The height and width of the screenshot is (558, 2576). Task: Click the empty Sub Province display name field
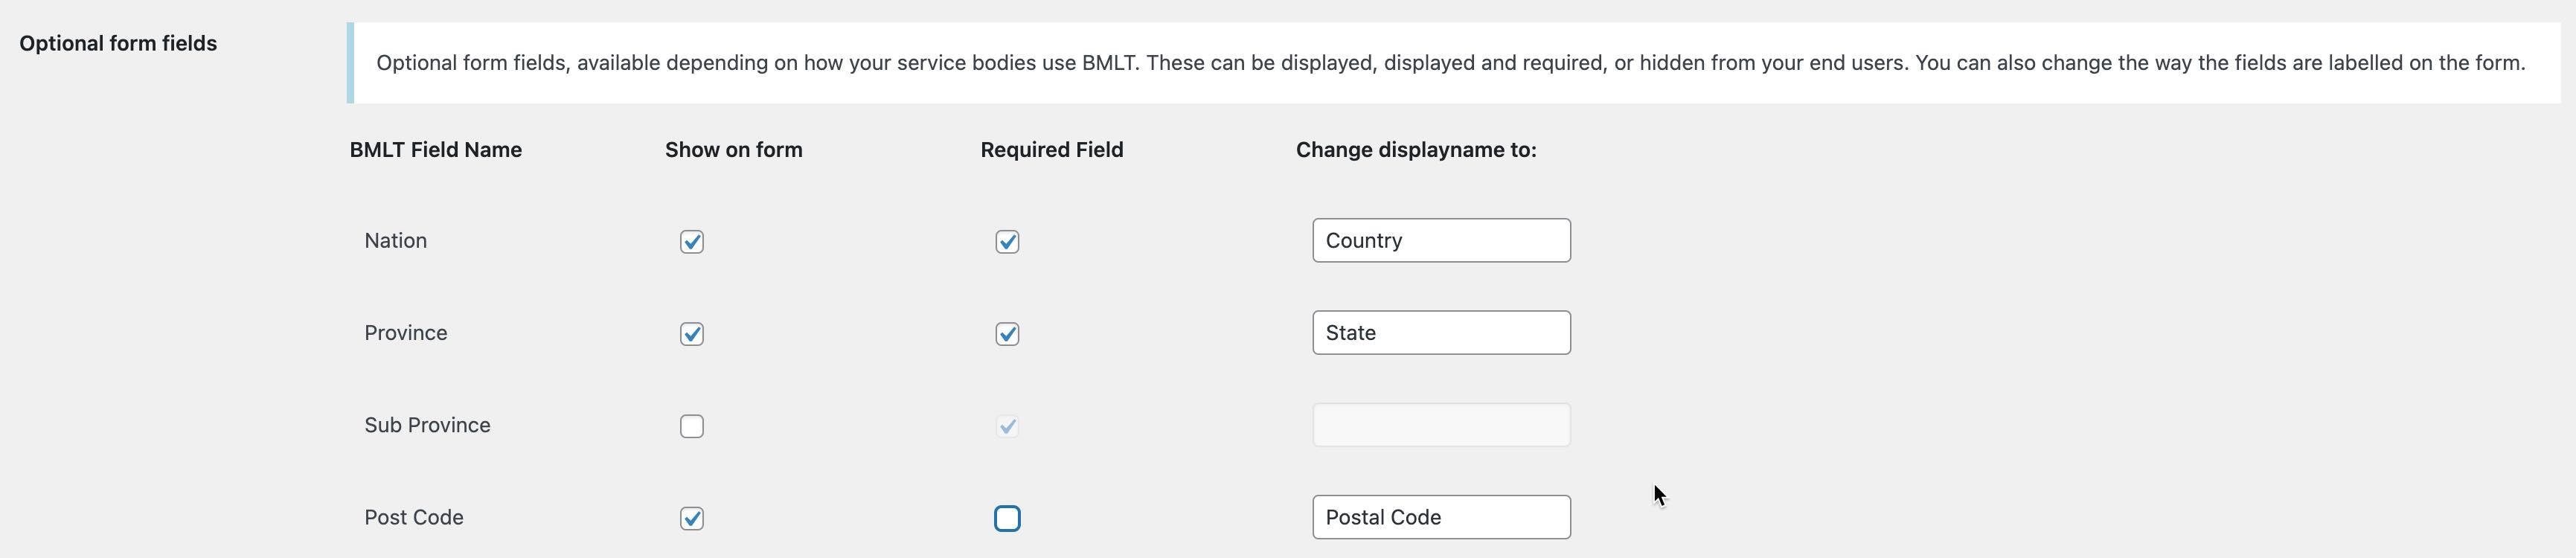pyautogui.click(x=1441, y=424)
